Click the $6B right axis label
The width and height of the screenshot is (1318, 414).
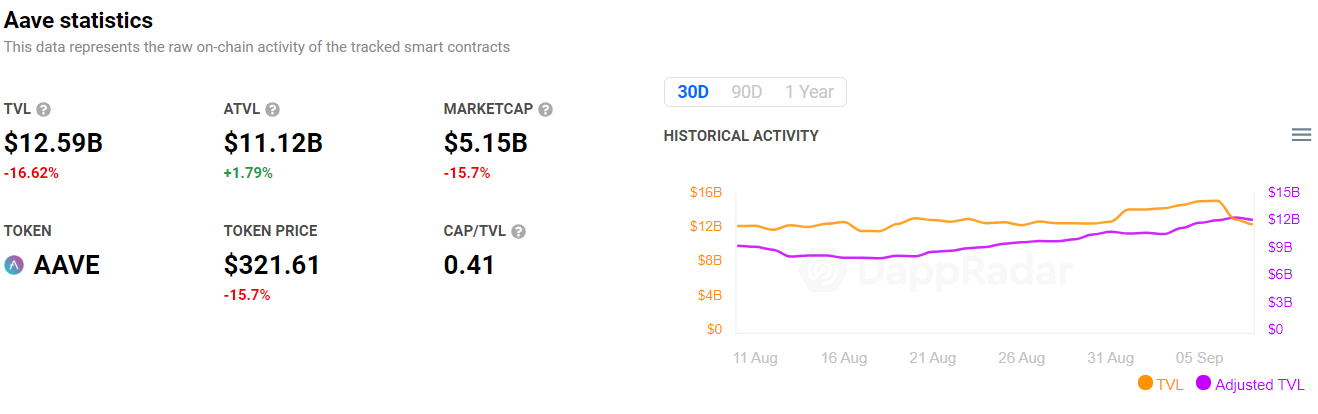click(1280, 274)
